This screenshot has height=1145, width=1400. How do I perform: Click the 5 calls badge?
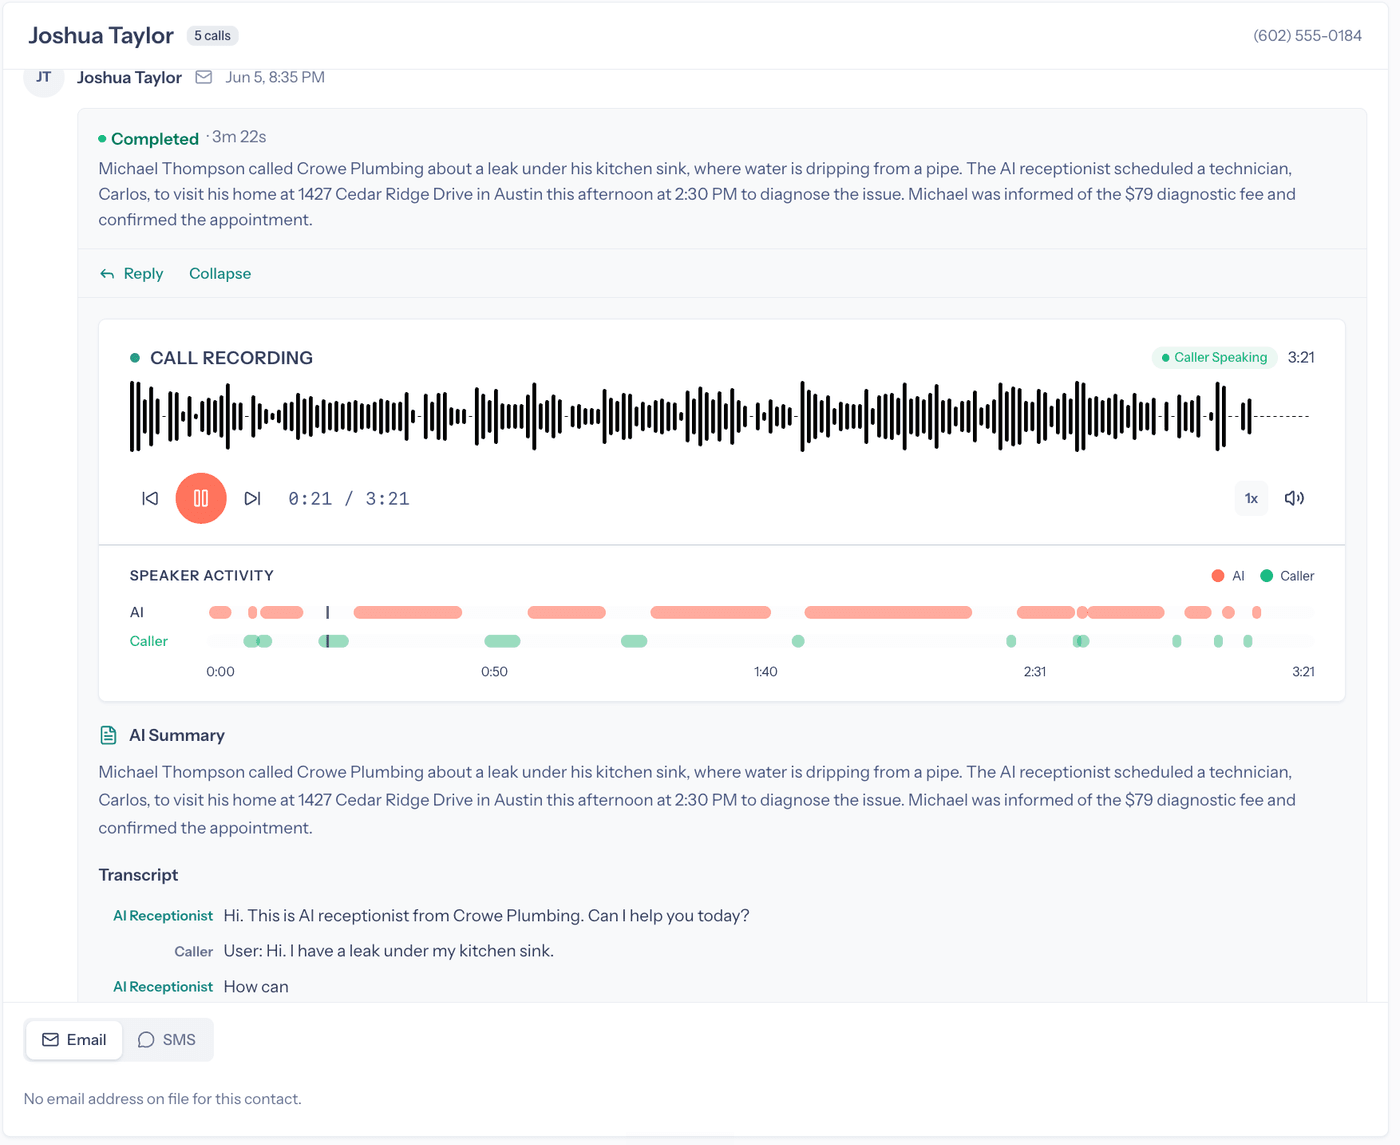pyautogui.click(x=212, y=36)
